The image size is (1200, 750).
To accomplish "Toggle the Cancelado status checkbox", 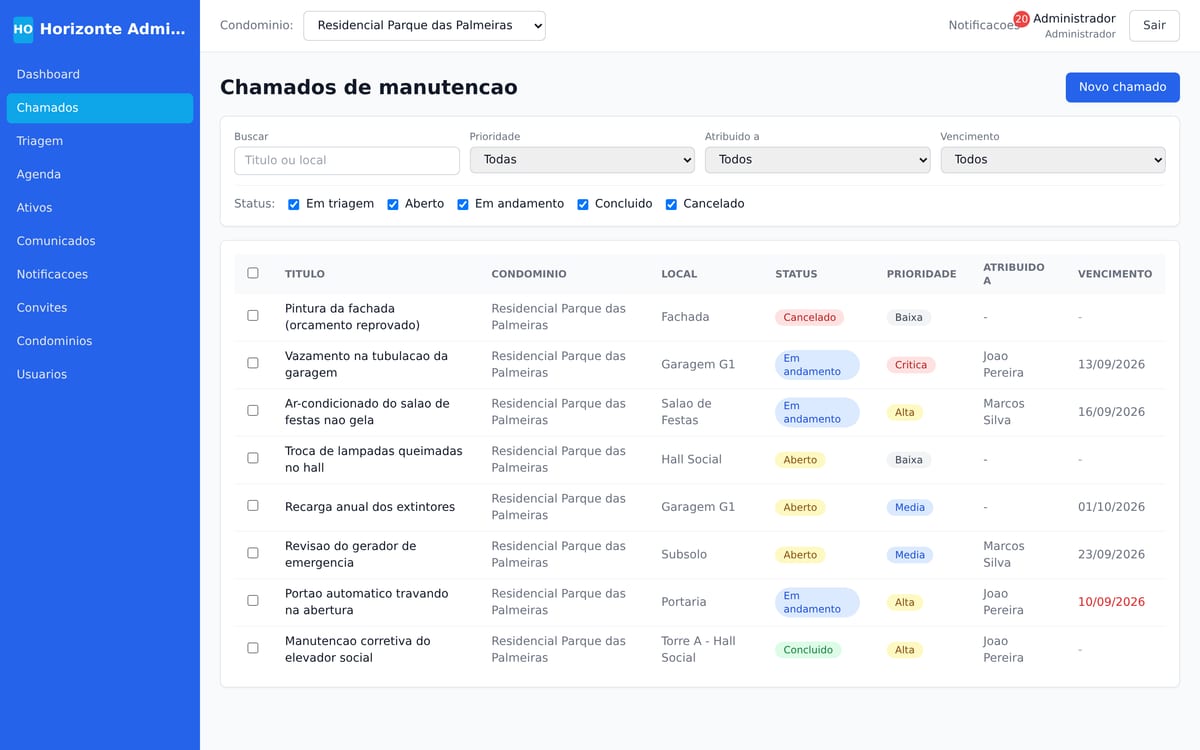I will (672, 204).
